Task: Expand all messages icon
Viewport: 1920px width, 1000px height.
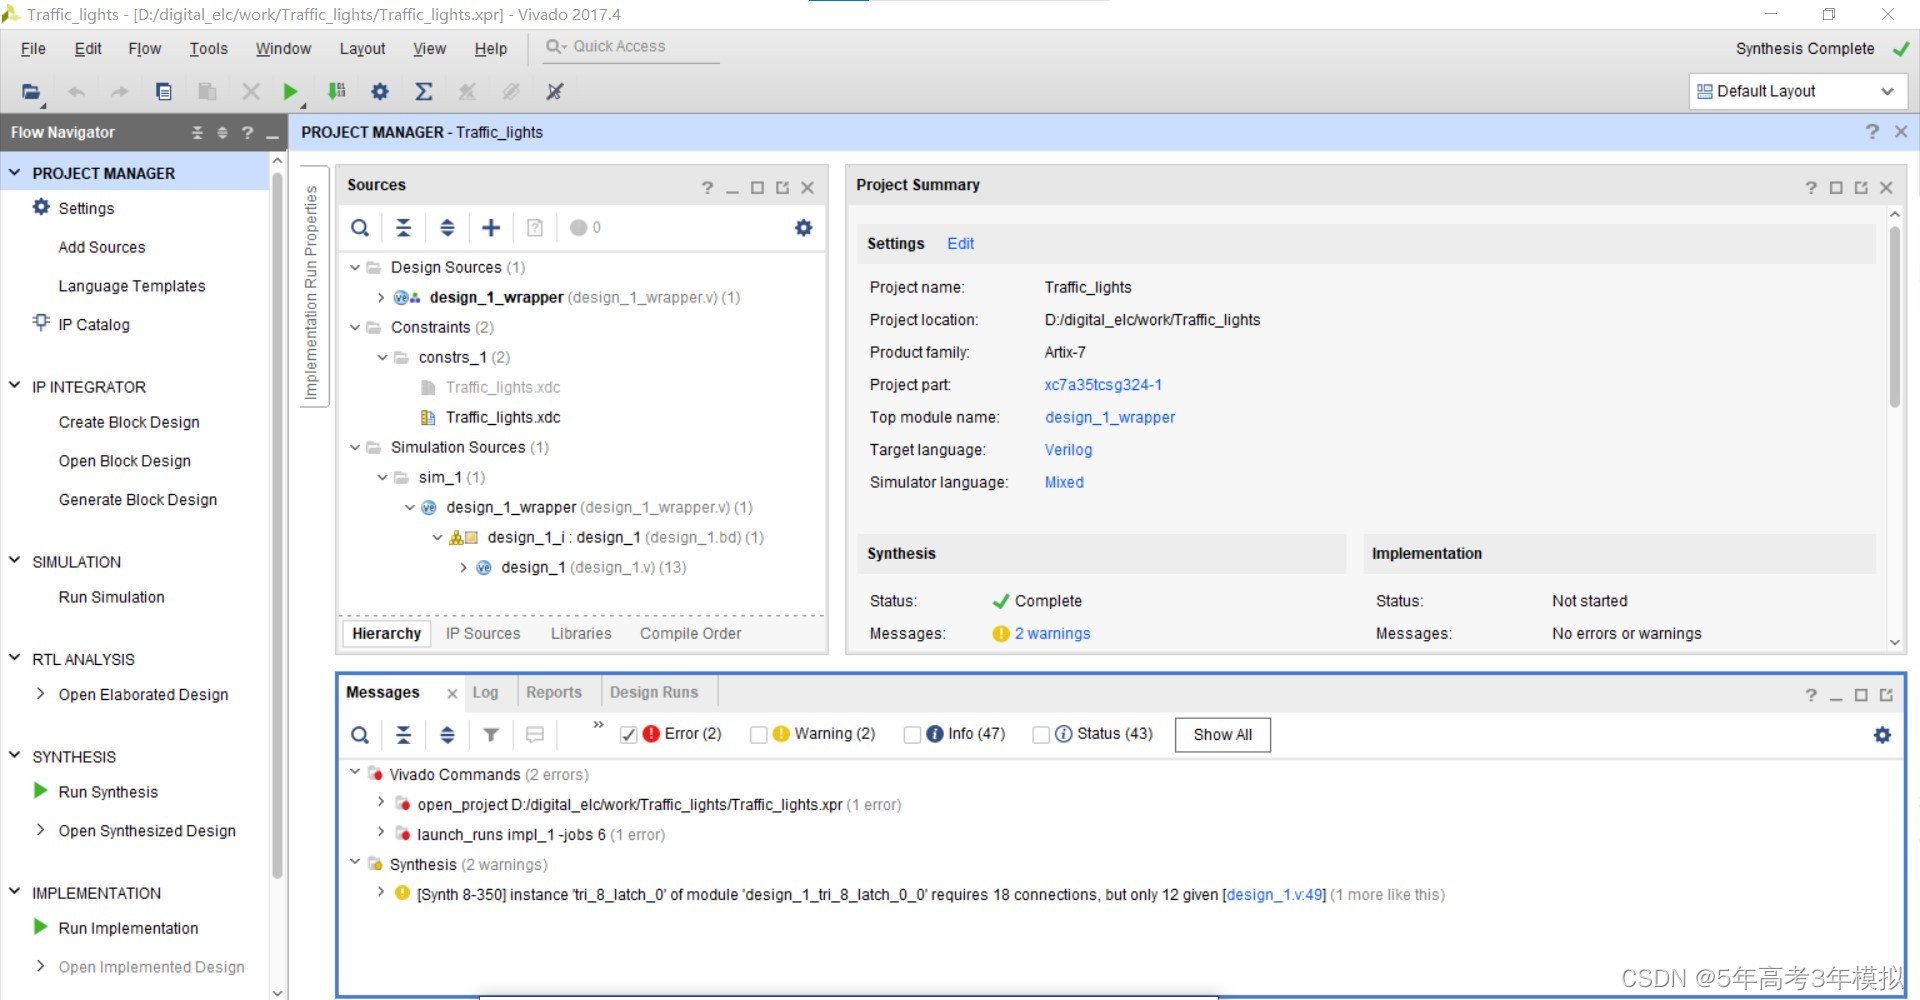Action: tap(447, 735)
